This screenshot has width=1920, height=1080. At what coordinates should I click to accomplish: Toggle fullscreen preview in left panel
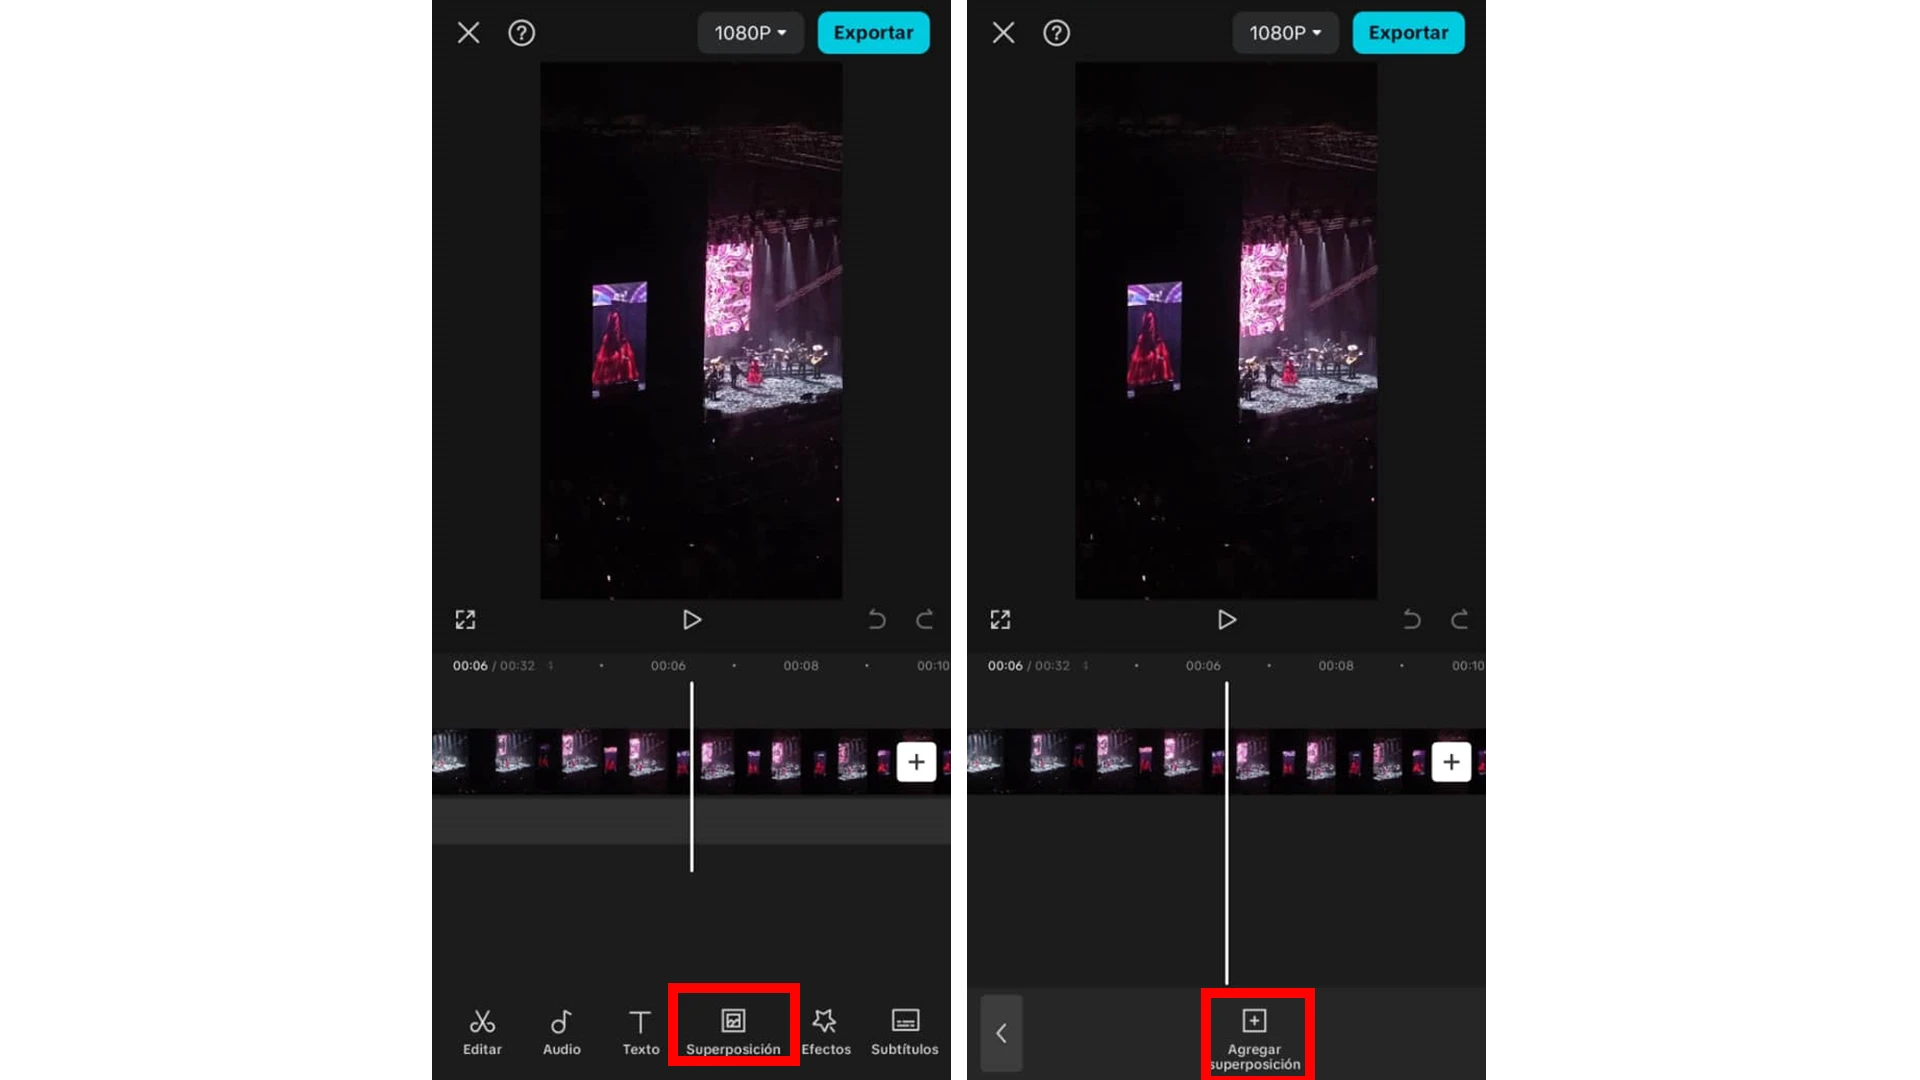pyautogui.click(x=465, y=620)
